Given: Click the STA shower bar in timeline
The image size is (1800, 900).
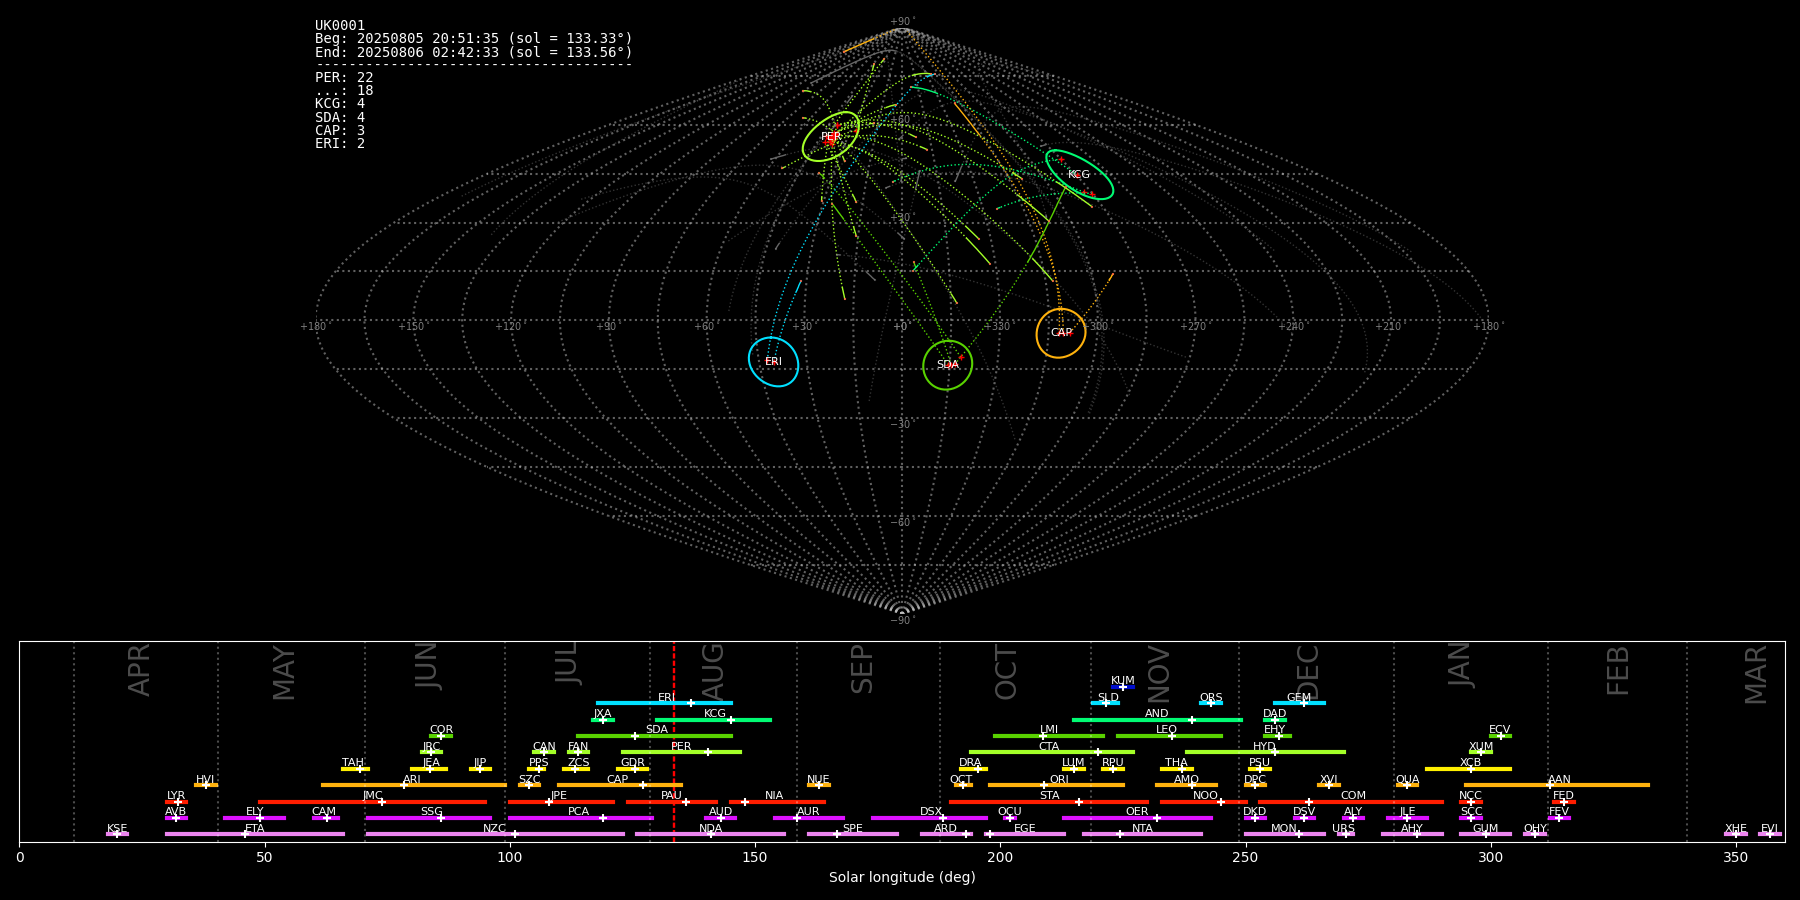Looking at the screenshot, I should pyautogui.click(x=1049, y=802).
